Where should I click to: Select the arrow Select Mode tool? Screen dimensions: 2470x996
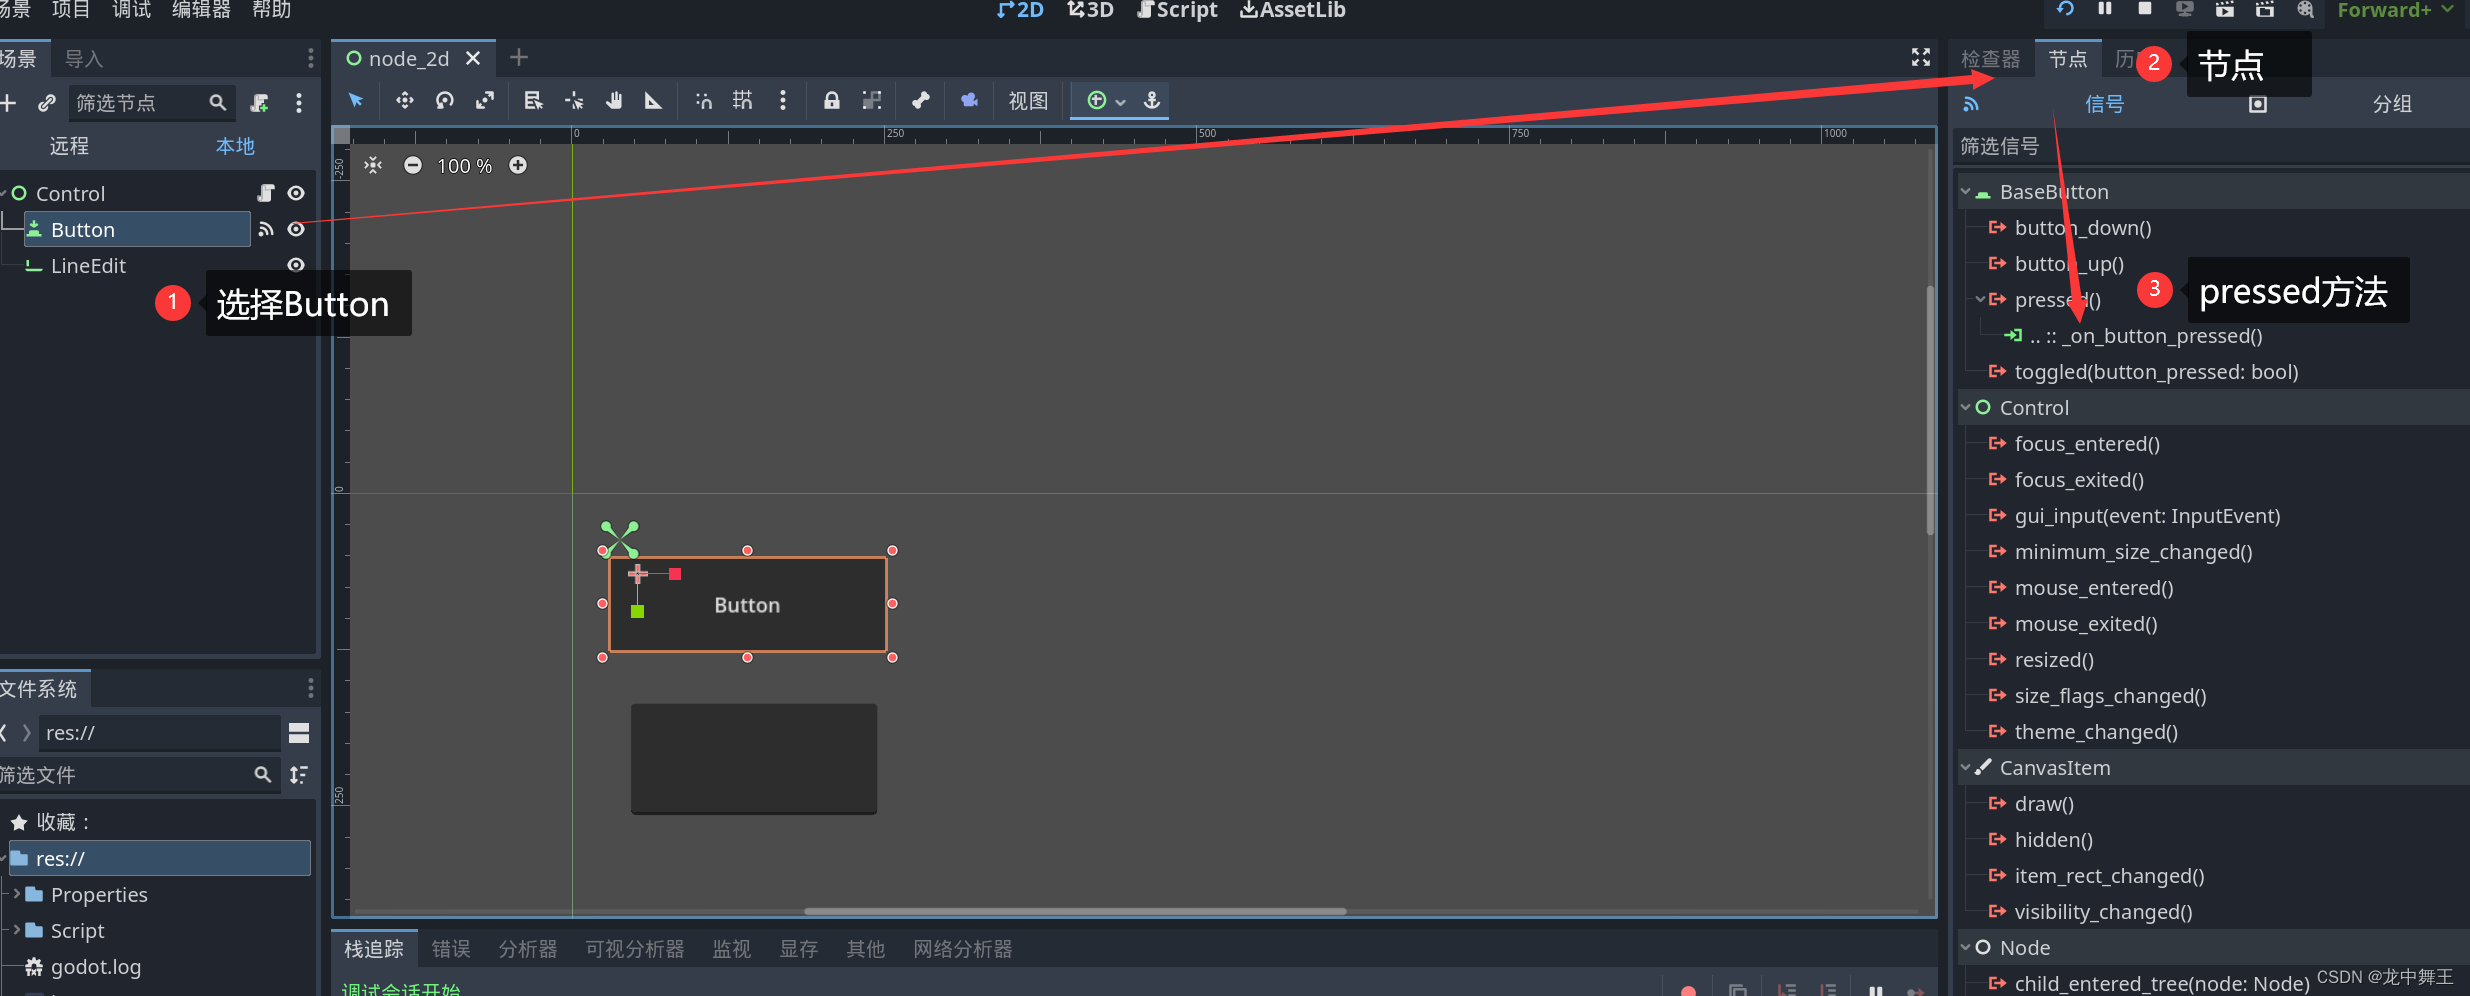(x=356, y=100)
